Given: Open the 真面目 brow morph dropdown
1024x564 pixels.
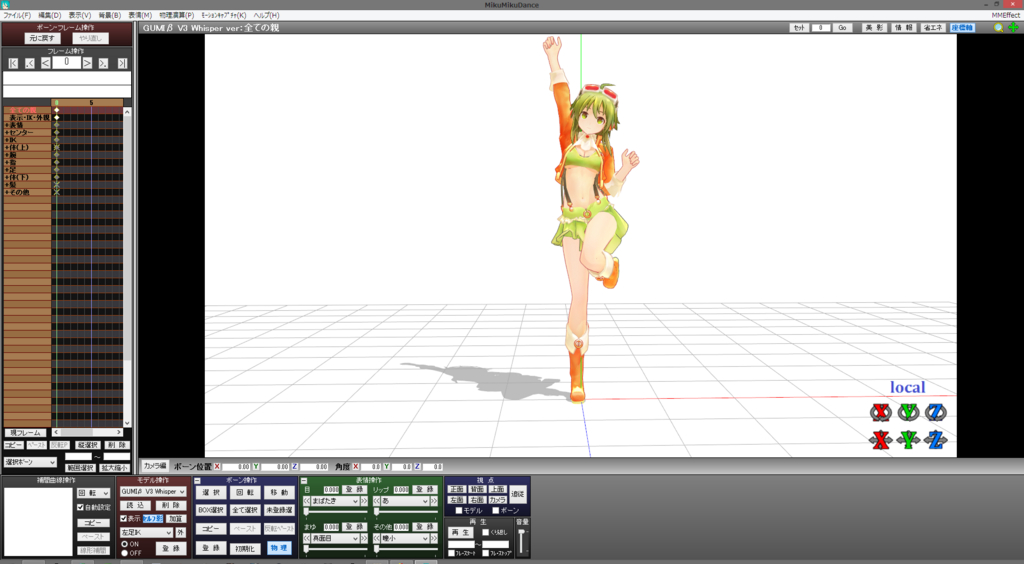Looking at the screenshot, I should pos(336,539).
